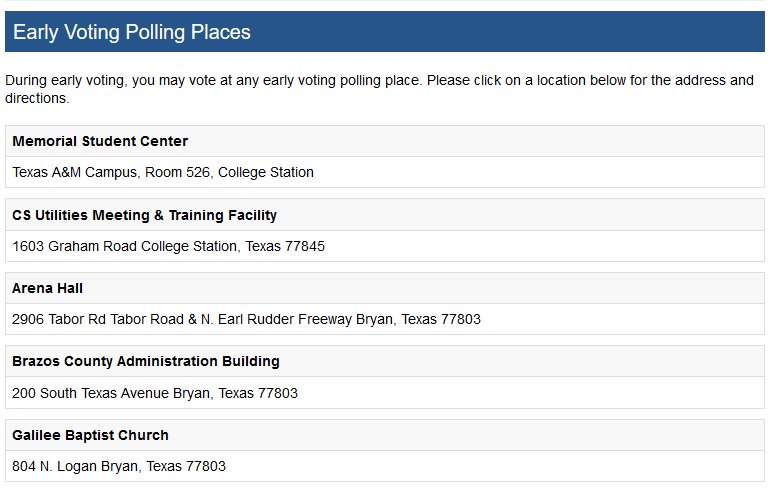775x498 pixels.
Task: Click the Training Facility words in the heading
Action: pyautogui.click(x=223, y=215)
